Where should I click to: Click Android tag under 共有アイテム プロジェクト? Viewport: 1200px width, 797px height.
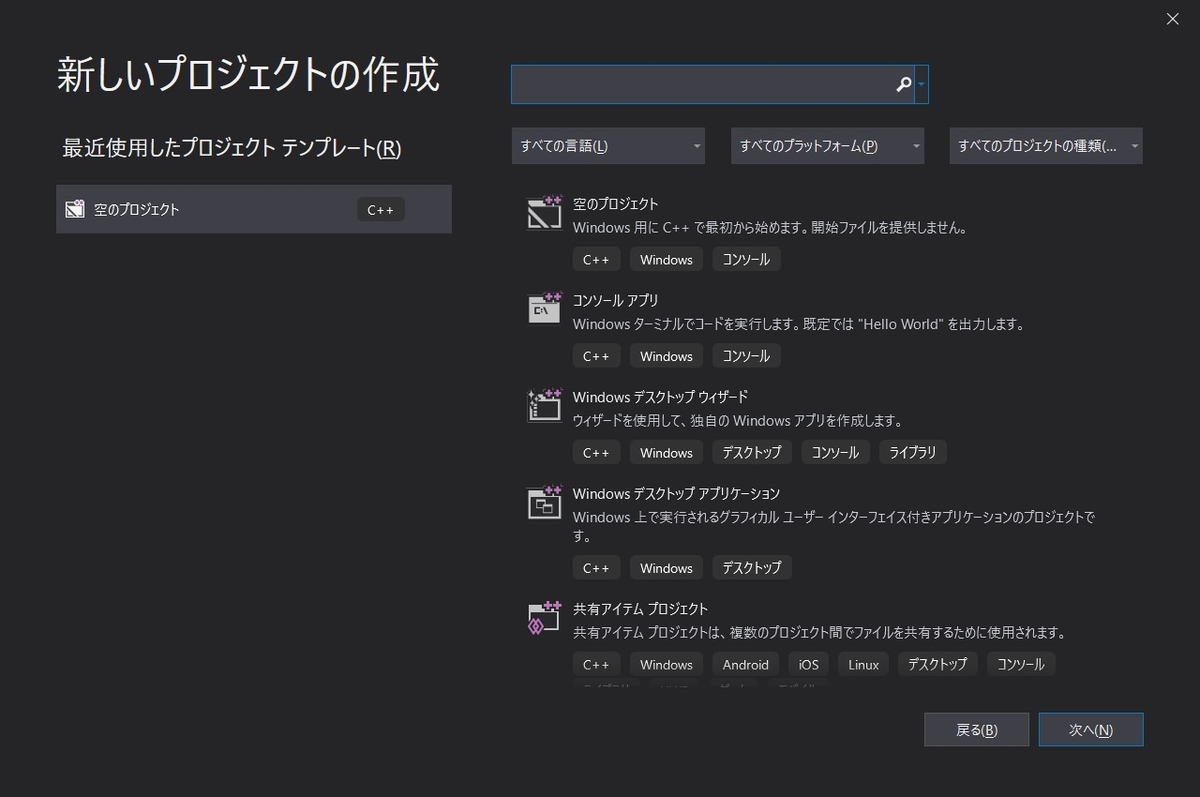point(746,664)
